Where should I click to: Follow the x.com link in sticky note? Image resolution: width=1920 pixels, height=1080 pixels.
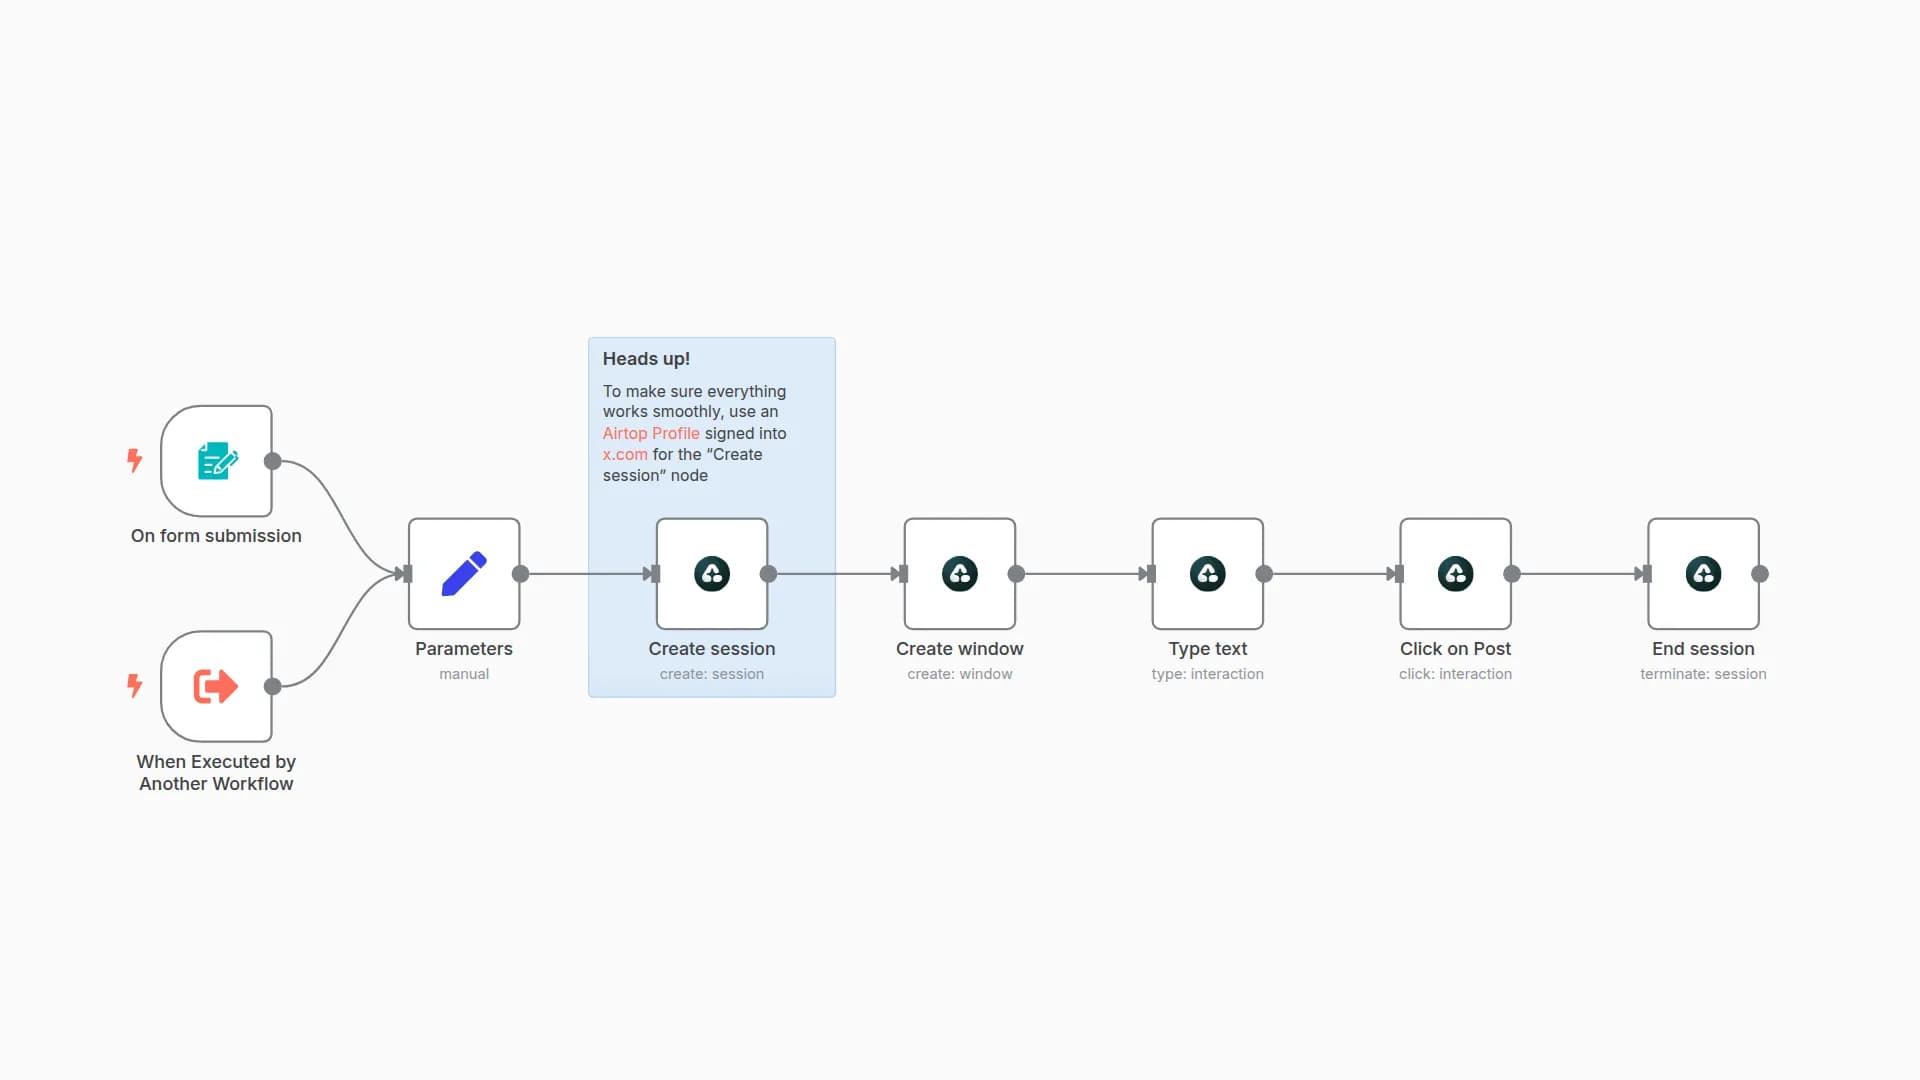pos(625,454)
